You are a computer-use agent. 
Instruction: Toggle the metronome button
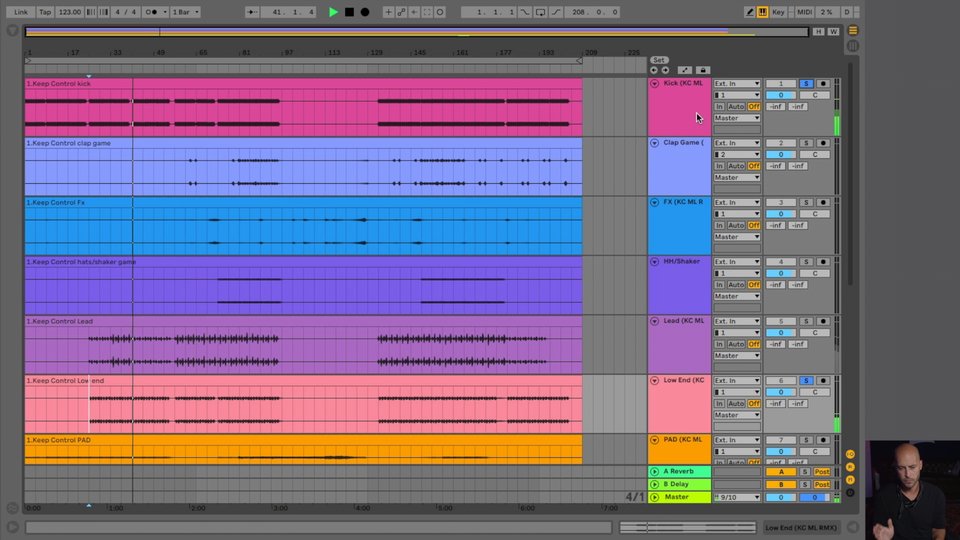(x=154, y=12)
